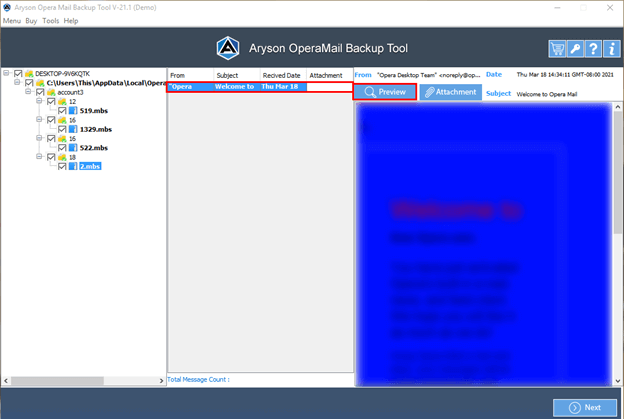Select the 522.mbs file
The image size is (624, 419).
[x=94, y=148]
